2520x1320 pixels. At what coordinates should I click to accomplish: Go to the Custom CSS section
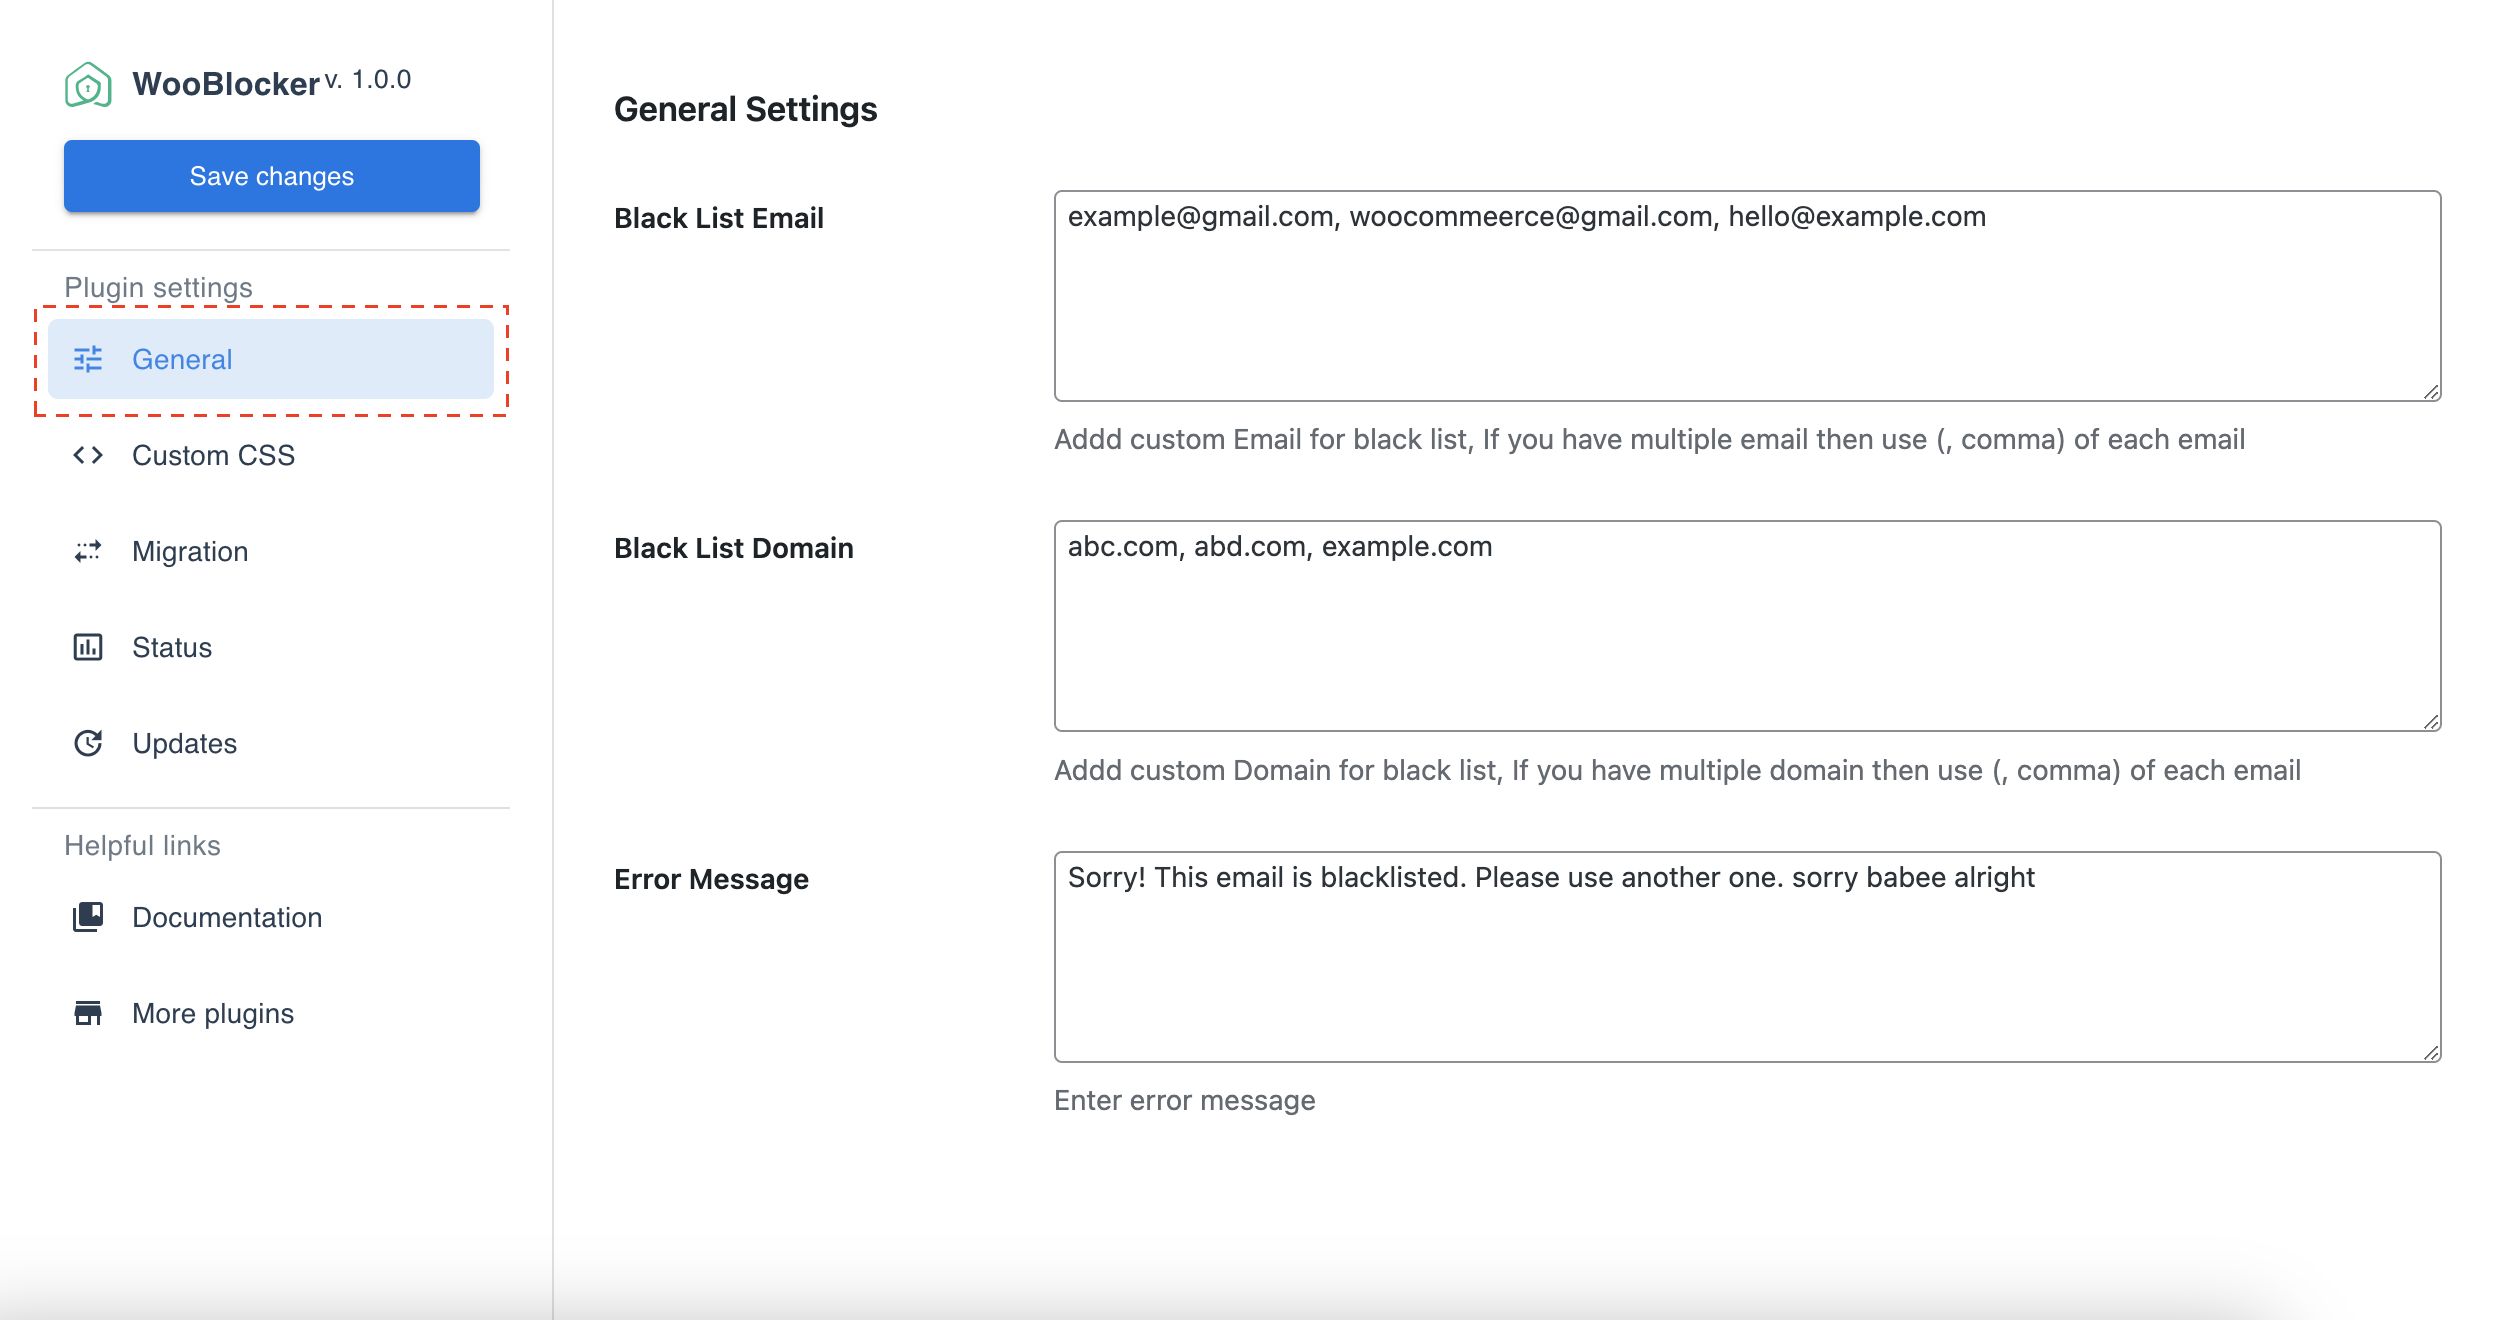213,455
